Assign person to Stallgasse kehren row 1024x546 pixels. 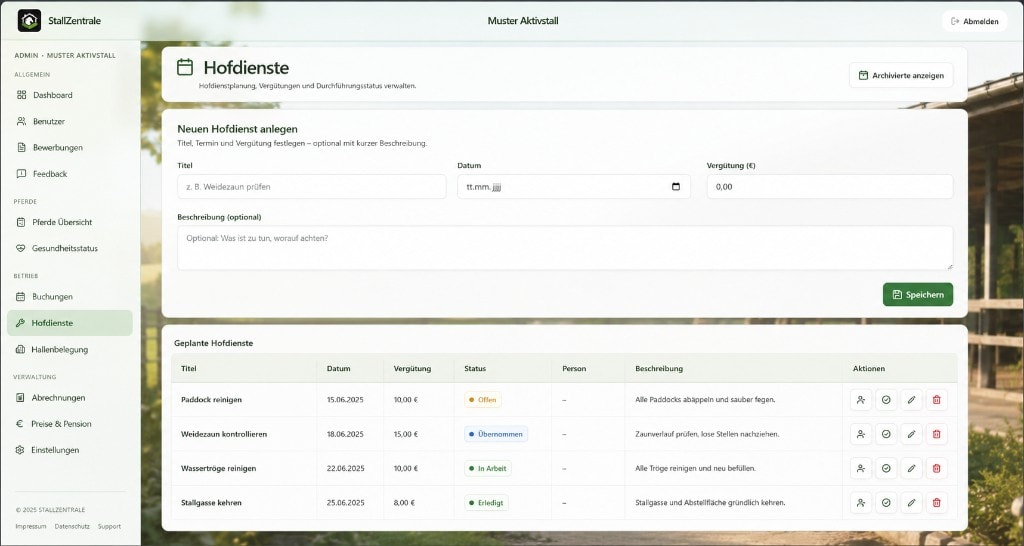click(861, 503)
